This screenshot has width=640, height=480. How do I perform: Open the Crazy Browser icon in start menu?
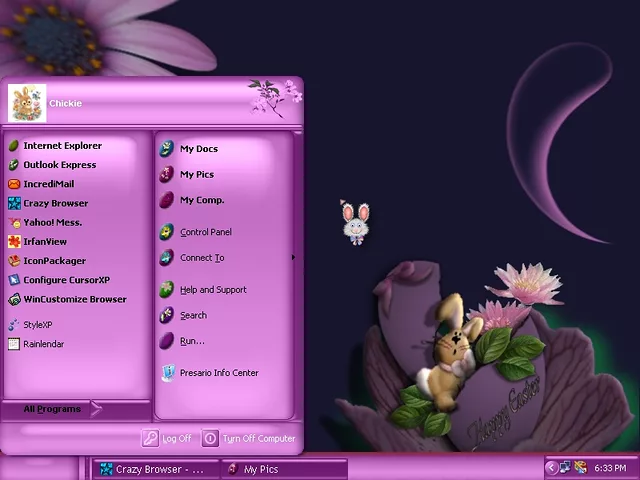coord(14,203)
